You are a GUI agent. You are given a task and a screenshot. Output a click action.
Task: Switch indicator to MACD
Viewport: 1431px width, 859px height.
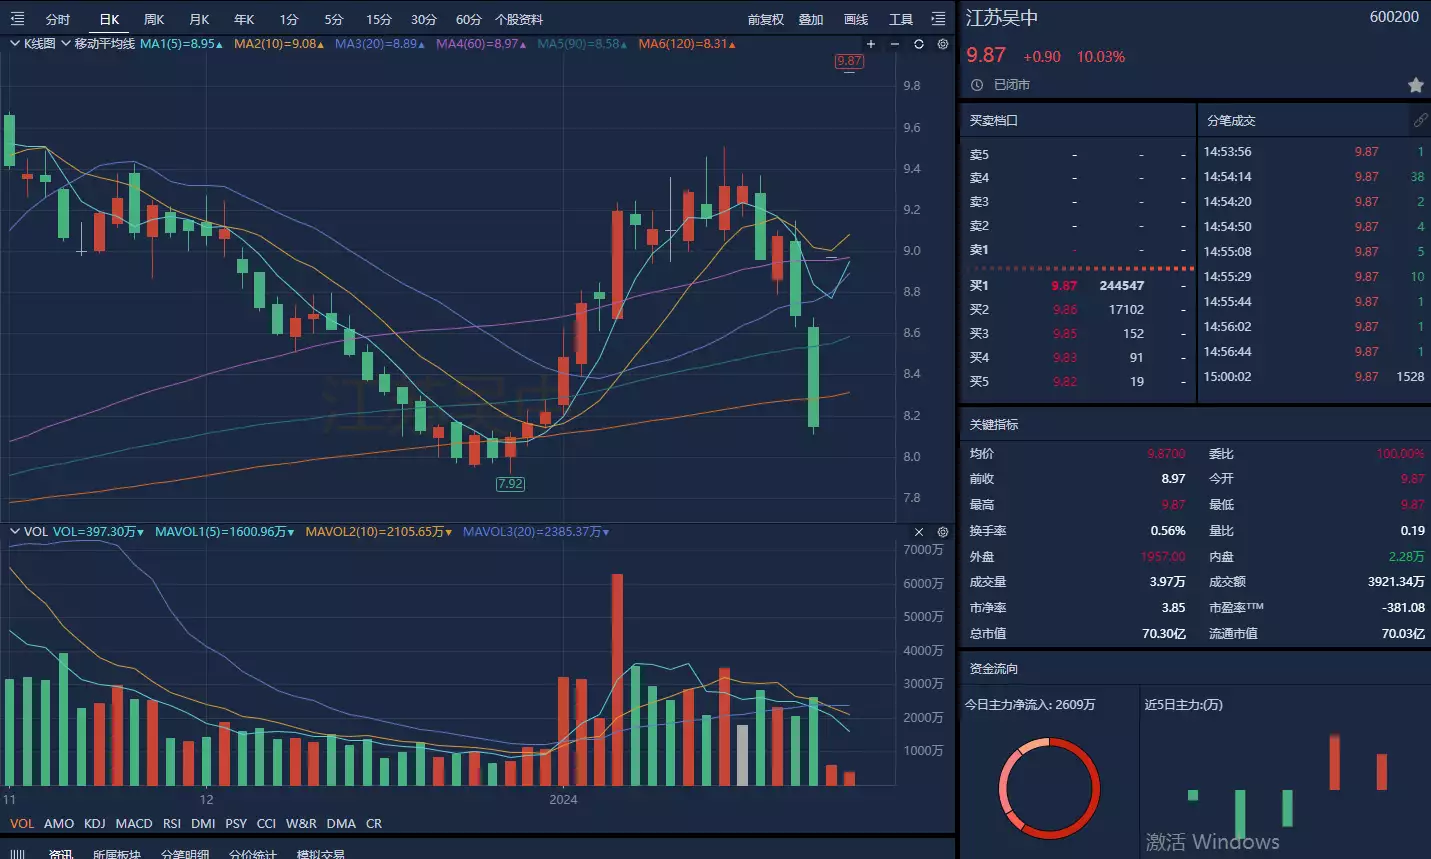point(134,824)
